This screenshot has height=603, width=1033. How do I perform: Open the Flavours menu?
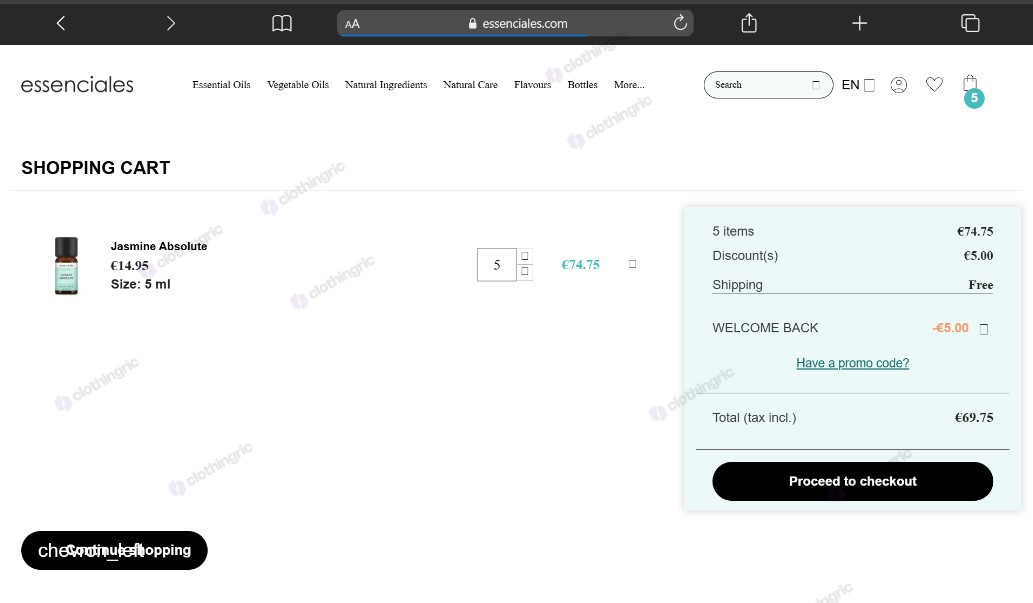pyautogui.click(x=532, y=84)
